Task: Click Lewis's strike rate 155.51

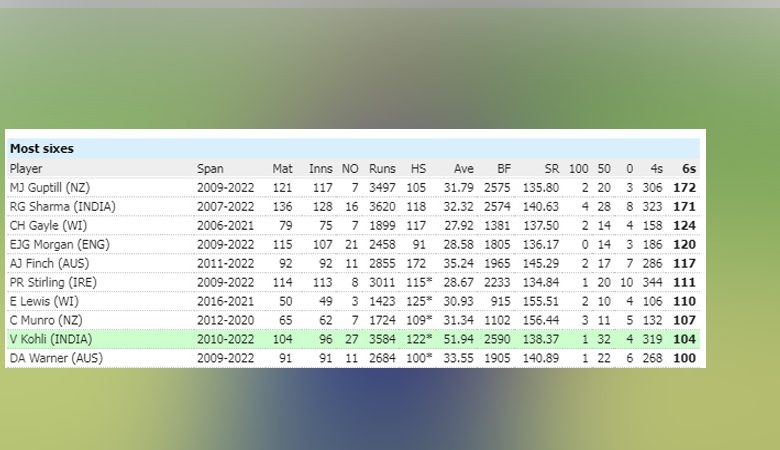Action: (540, 301)
